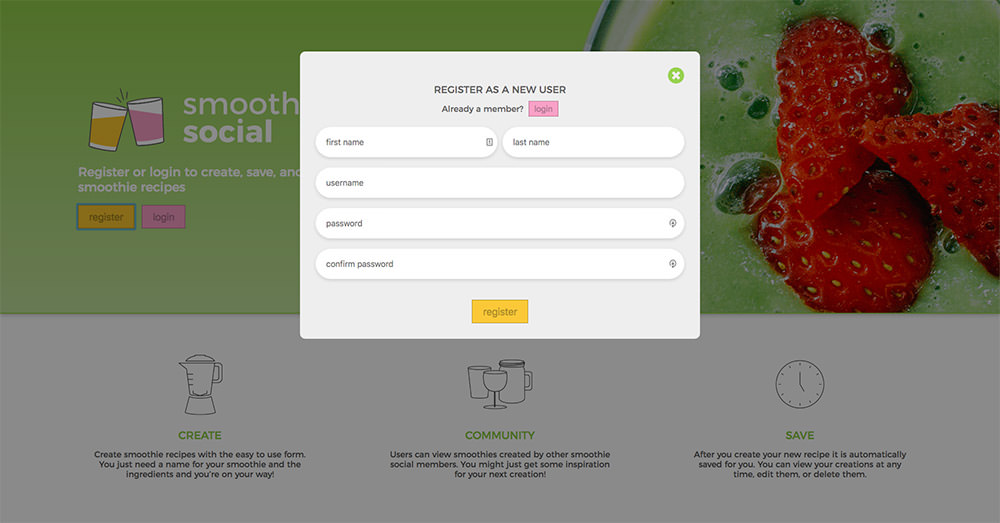Submit the form with yellow register button
Screen dimensions: 1000x523
tap(500, 312)
